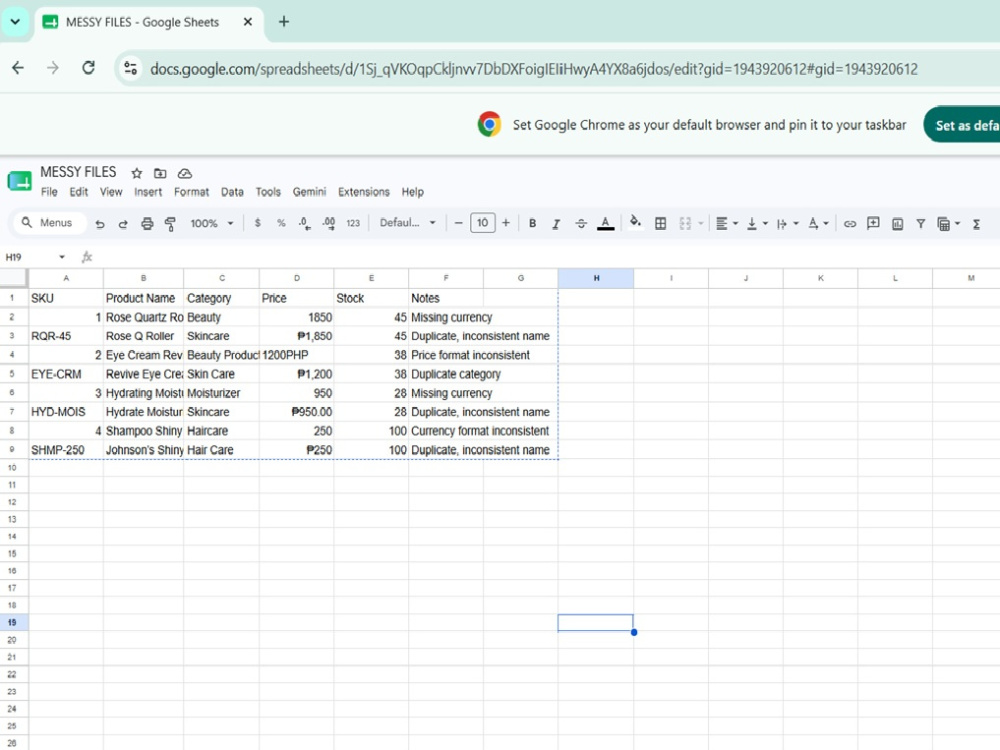This screenshot has width=1000, height=750.
Task: Click the Print icon
Action: coord(147,224)
